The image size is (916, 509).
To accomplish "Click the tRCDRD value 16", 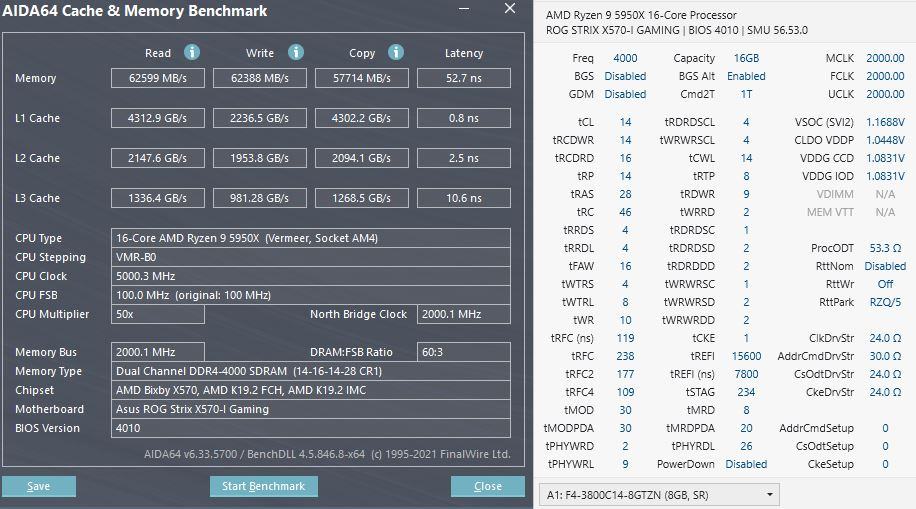I will 625,158.
